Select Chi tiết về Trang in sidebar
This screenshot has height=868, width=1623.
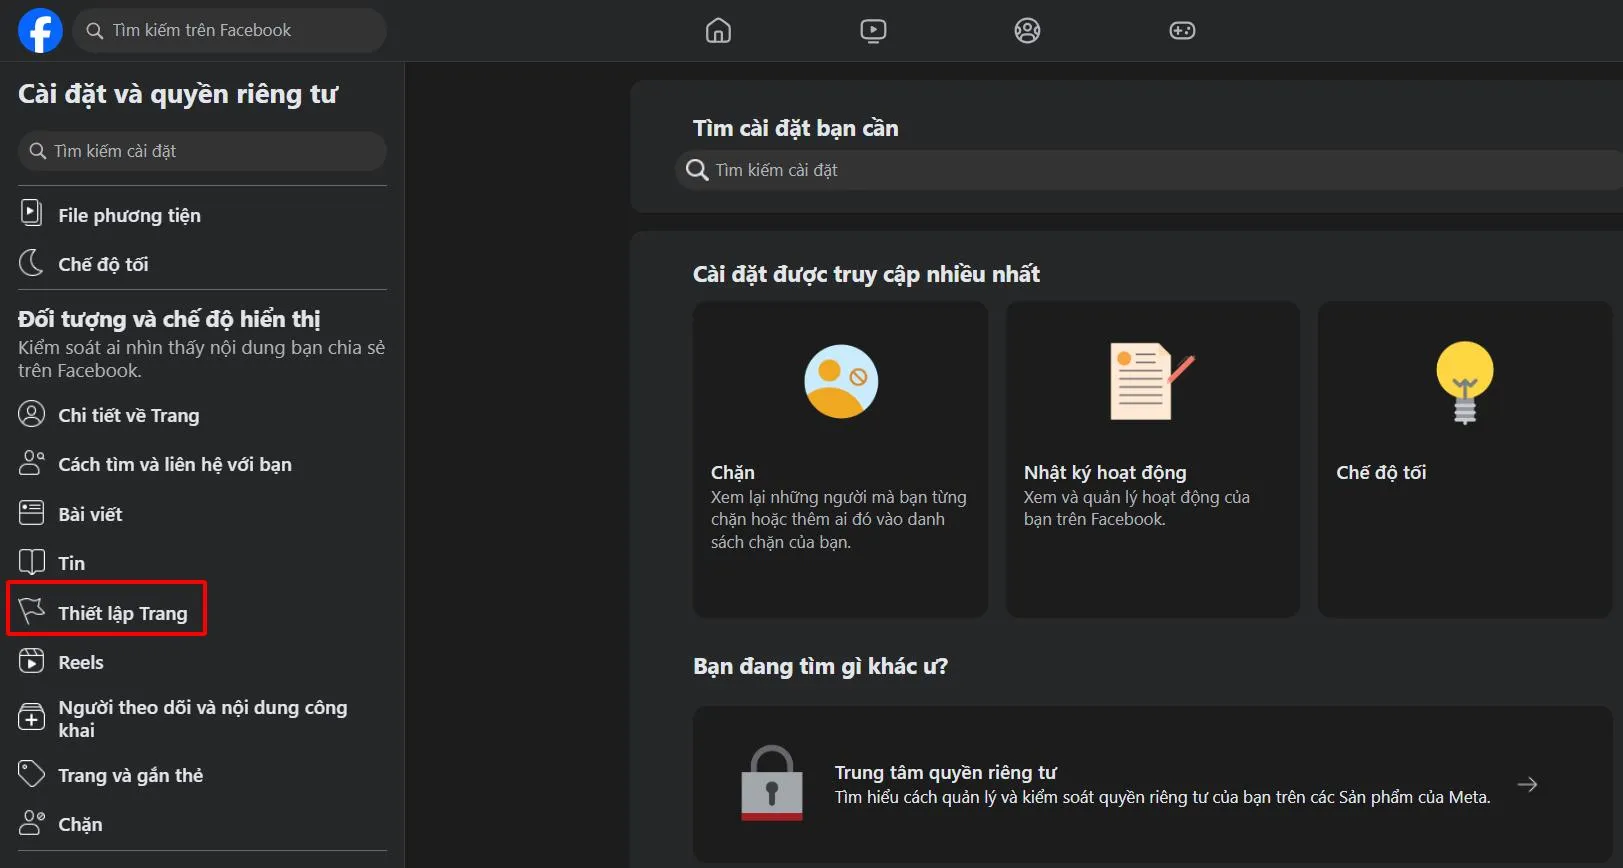click(128, 415)
